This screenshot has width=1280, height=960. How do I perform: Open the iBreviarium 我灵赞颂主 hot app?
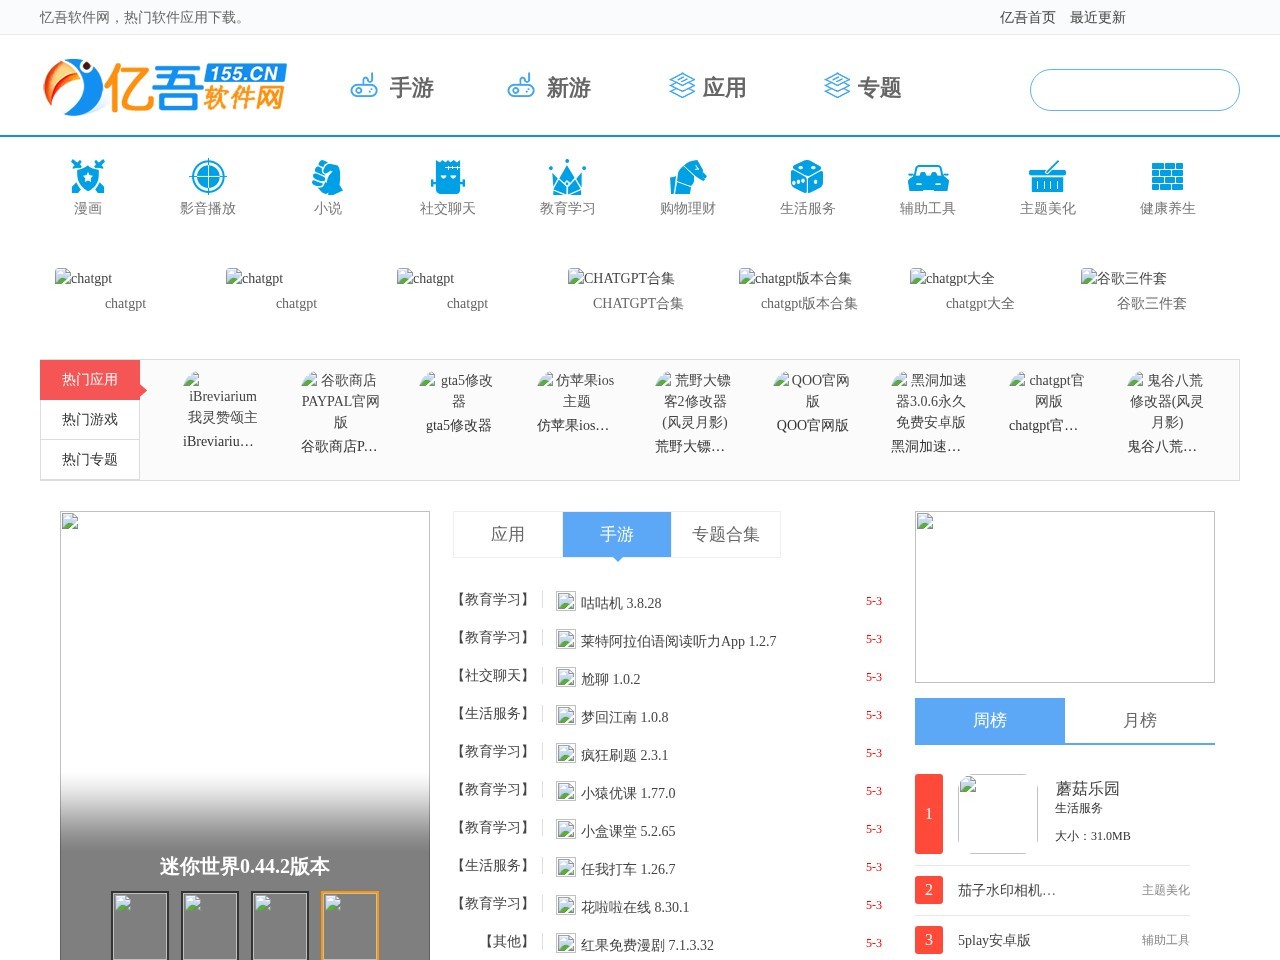(222, 410)
